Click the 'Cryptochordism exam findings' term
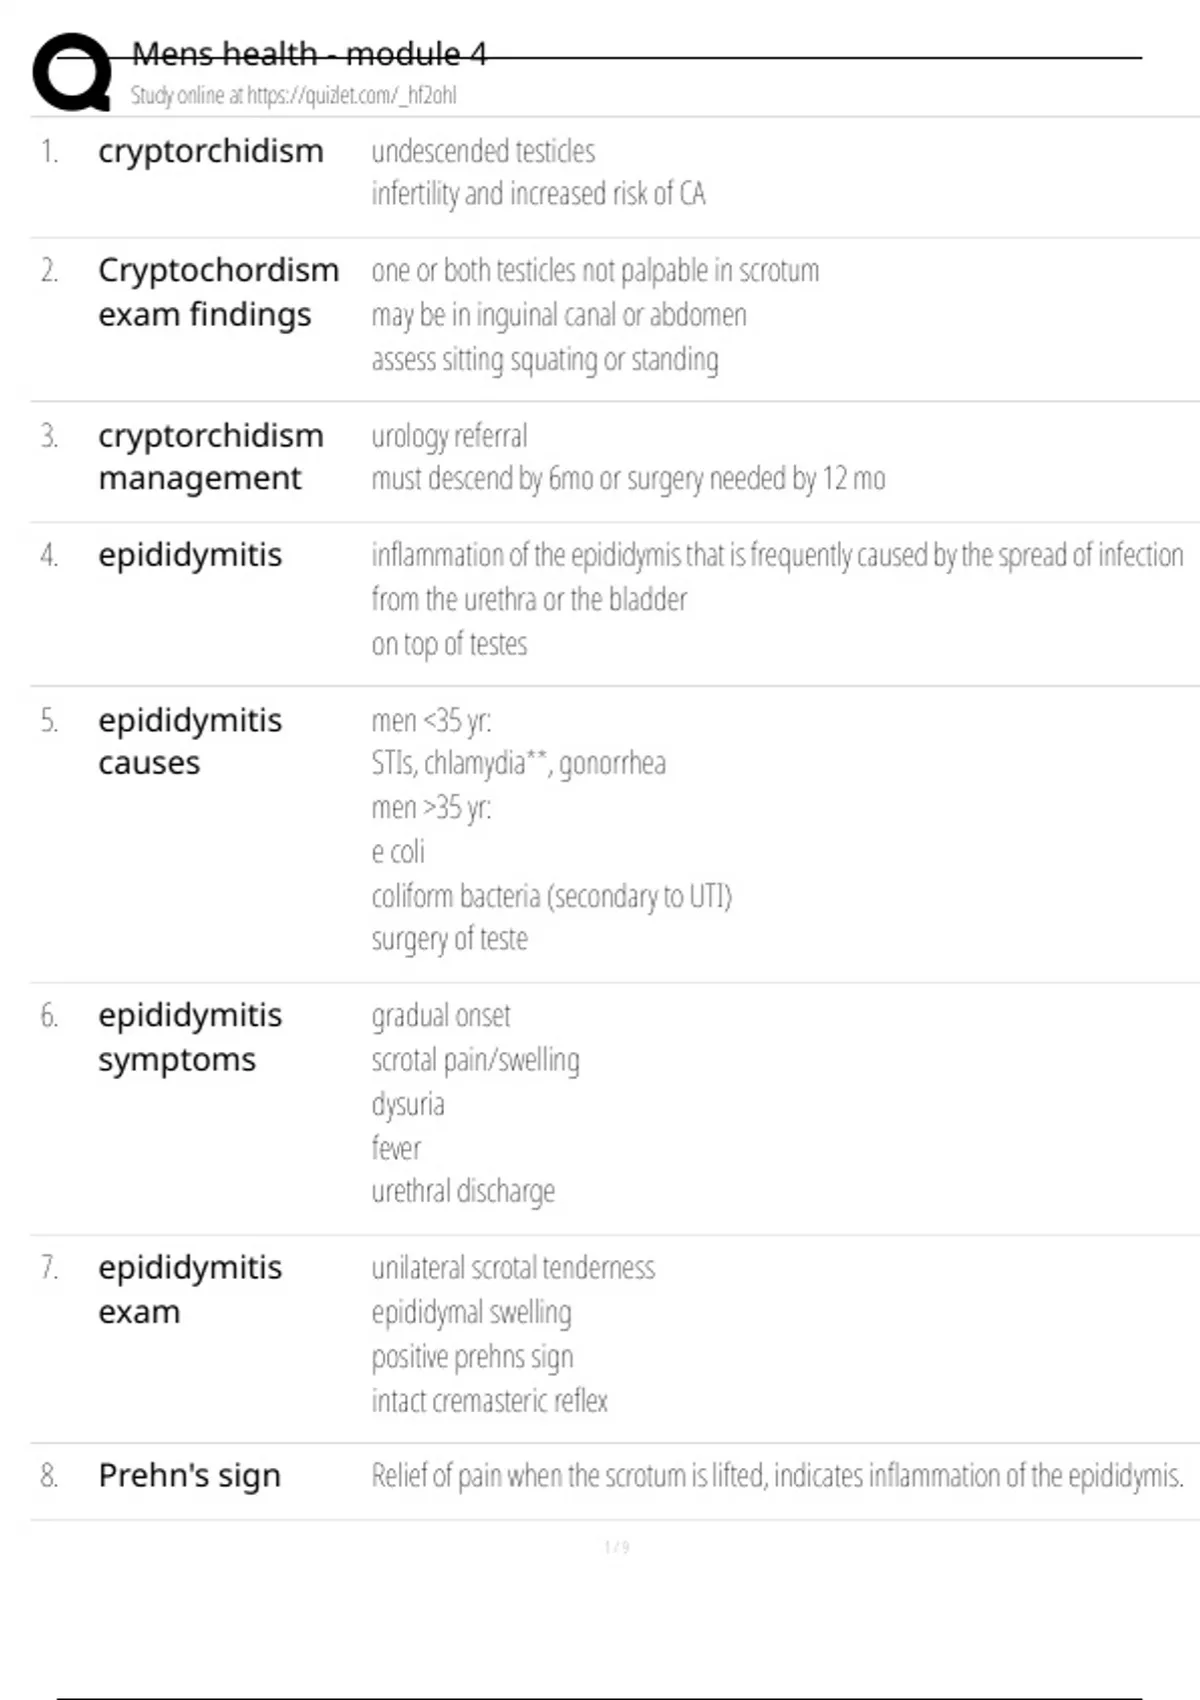The width and height of the screenshot is (1200, 1700). (218, 292)
